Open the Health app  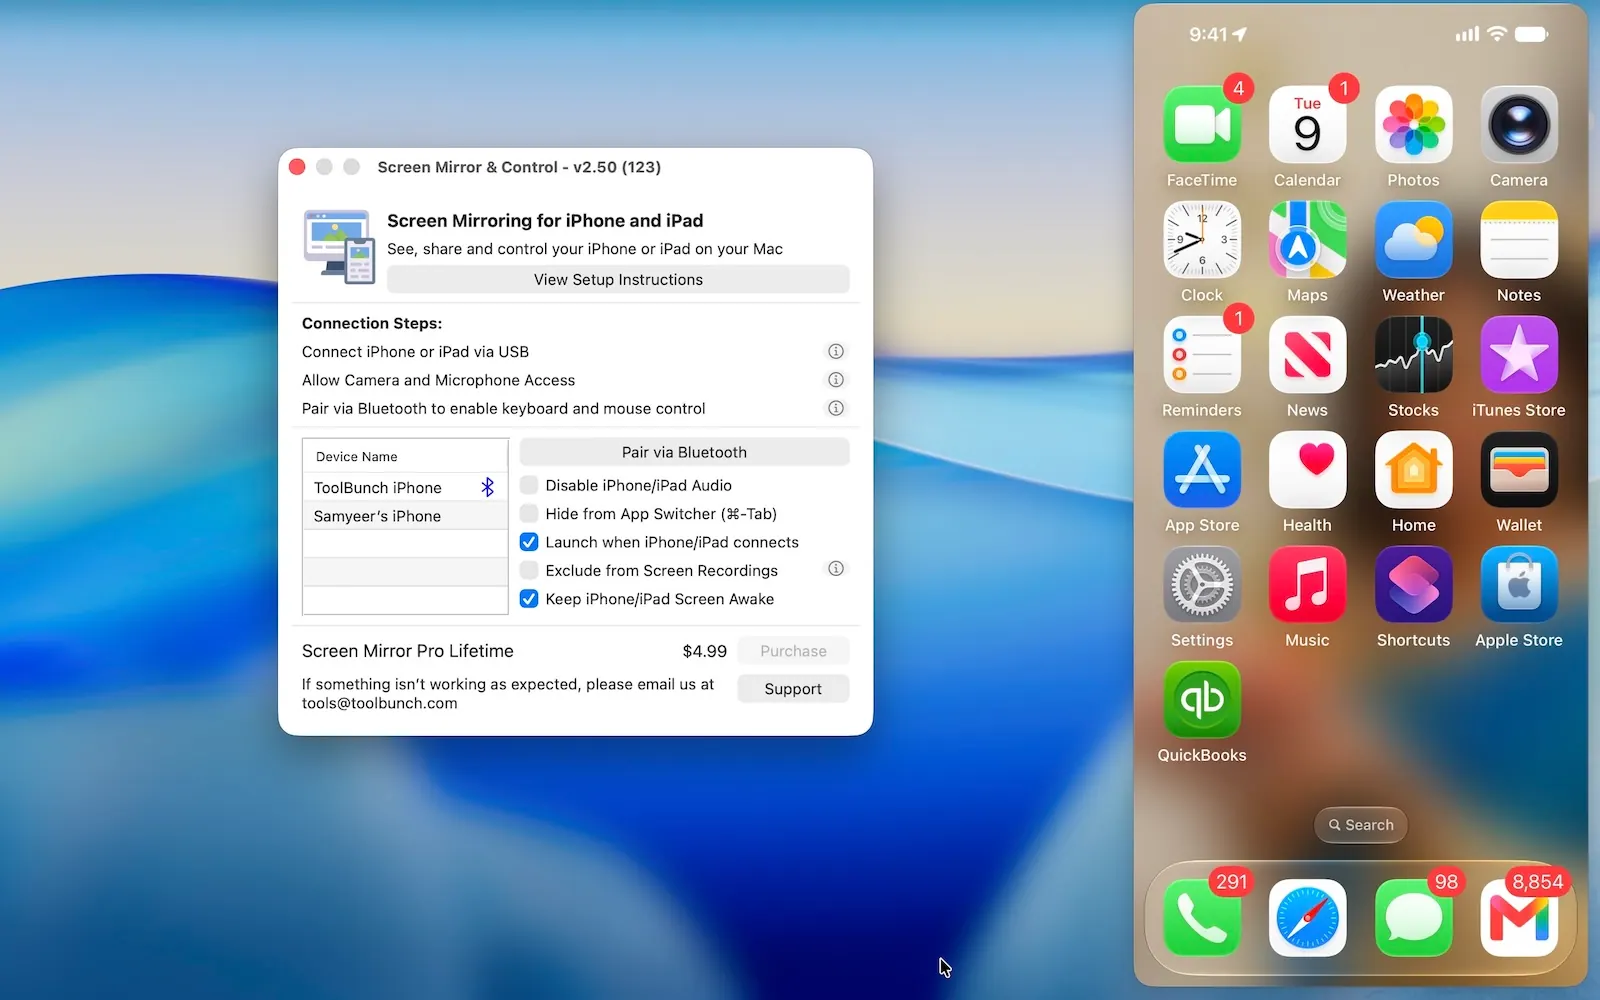(1307, 470)
